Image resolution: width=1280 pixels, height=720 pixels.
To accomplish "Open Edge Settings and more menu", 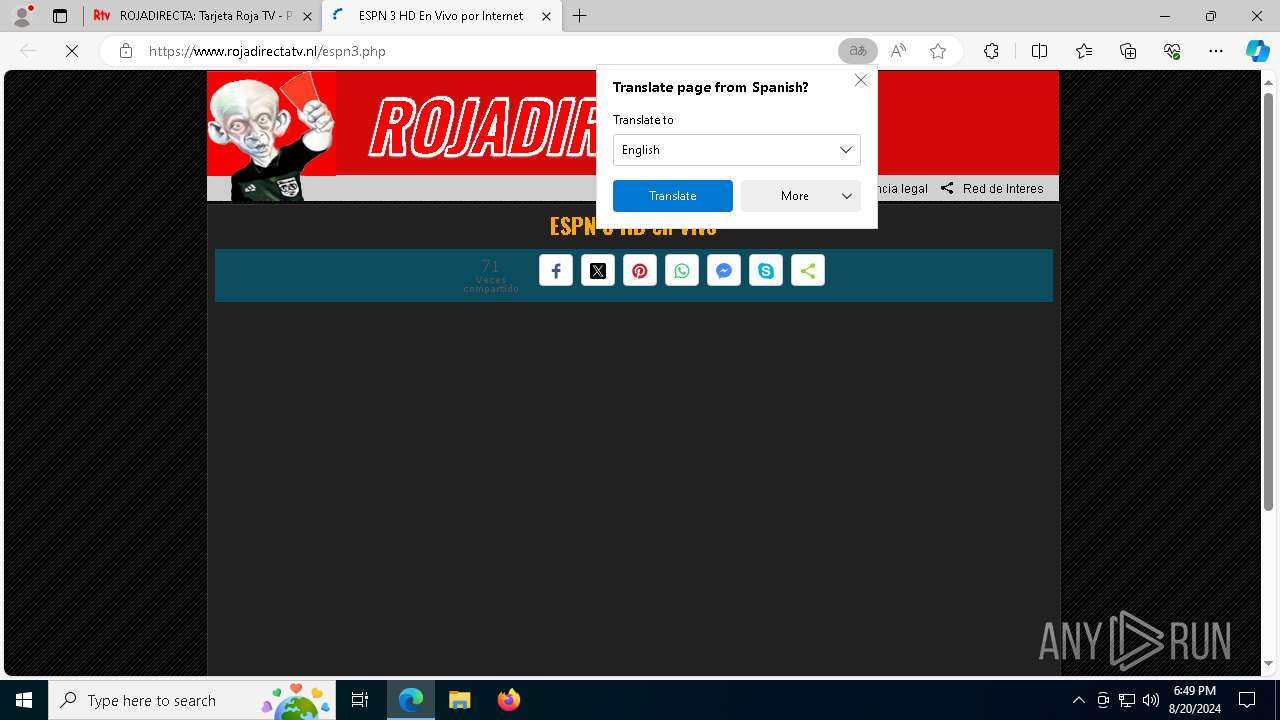I will [1216, 51].
